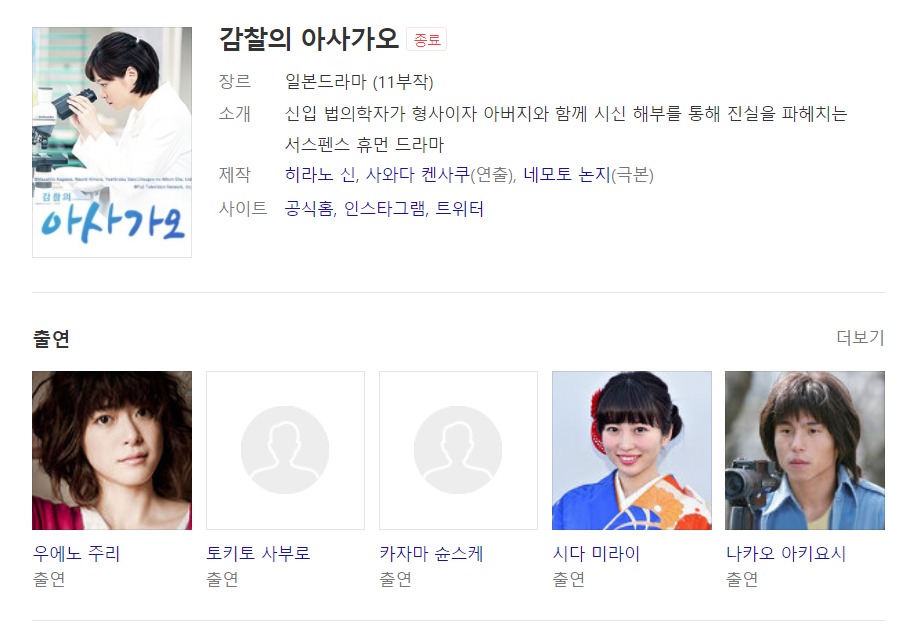Open director 히라노 신 link
The height and width of the screenshot is (632, 922).
click(x=320, y=175)
